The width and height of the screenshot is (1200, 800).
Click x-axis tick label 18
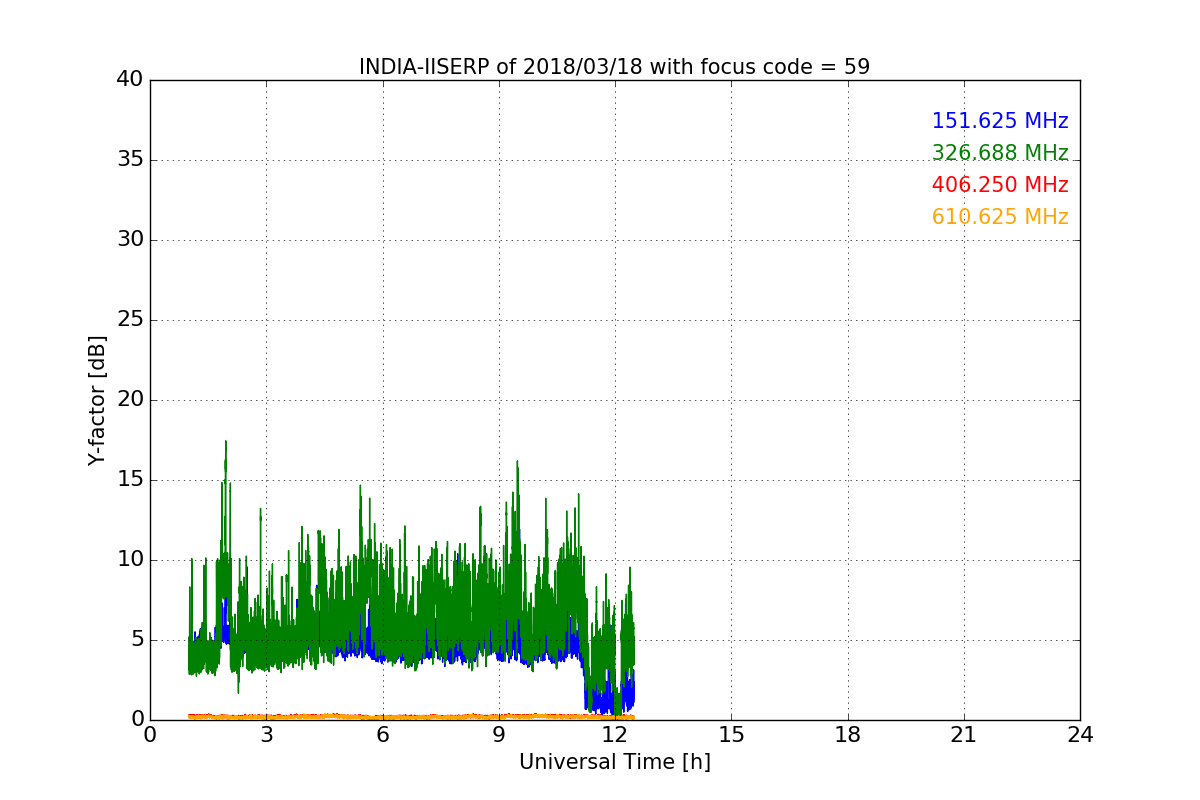coord(848,734)
